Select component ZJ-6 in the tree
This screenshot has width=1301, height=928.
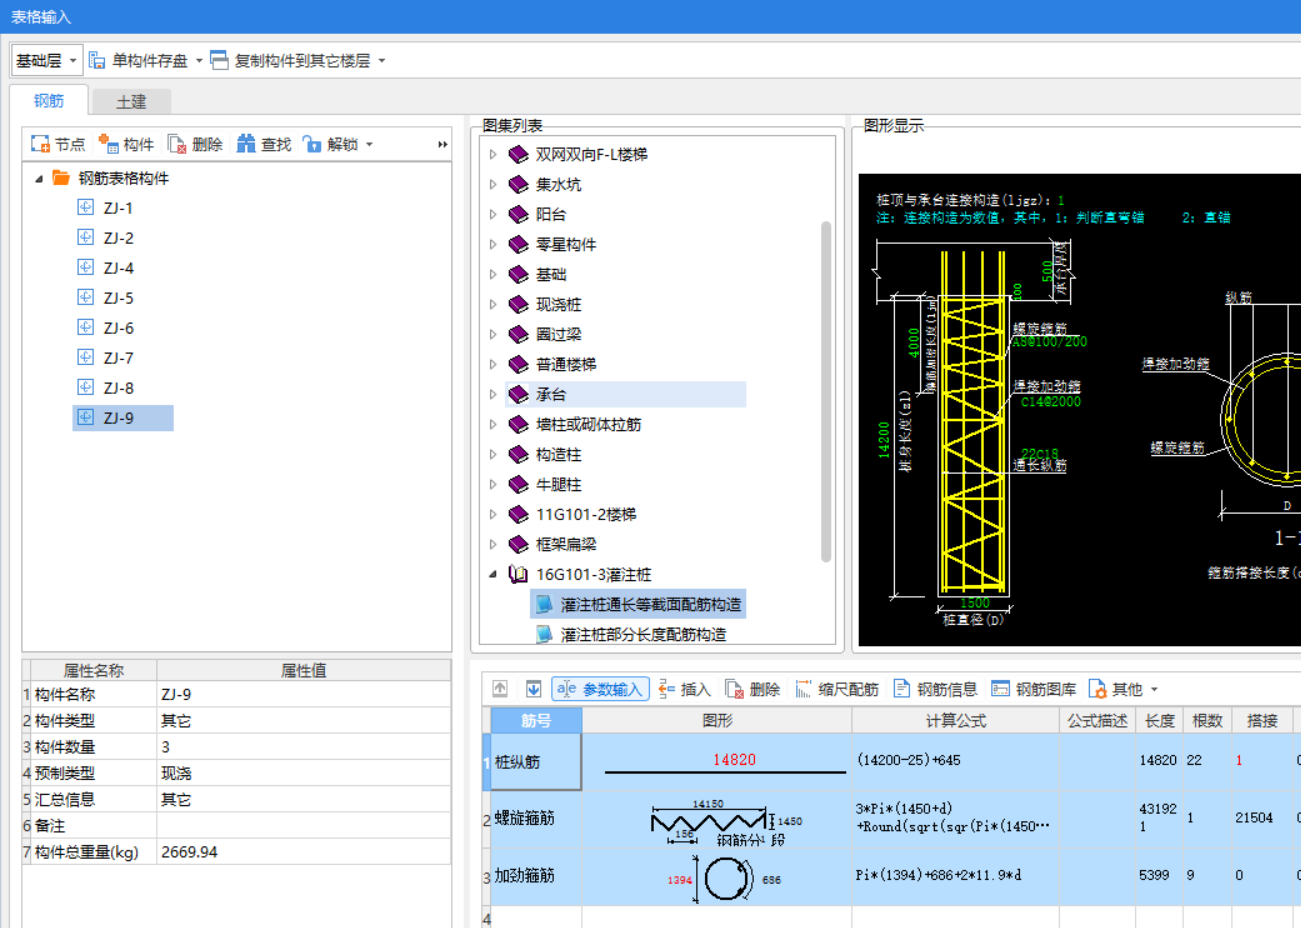[118, 328]
